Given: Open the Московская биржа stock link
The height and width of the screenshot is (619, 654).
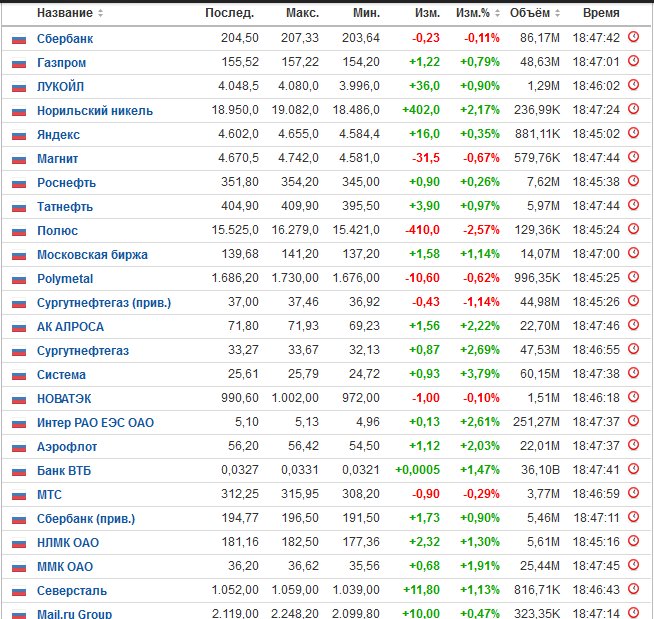Looking at the screenshot, I should 92,254.
